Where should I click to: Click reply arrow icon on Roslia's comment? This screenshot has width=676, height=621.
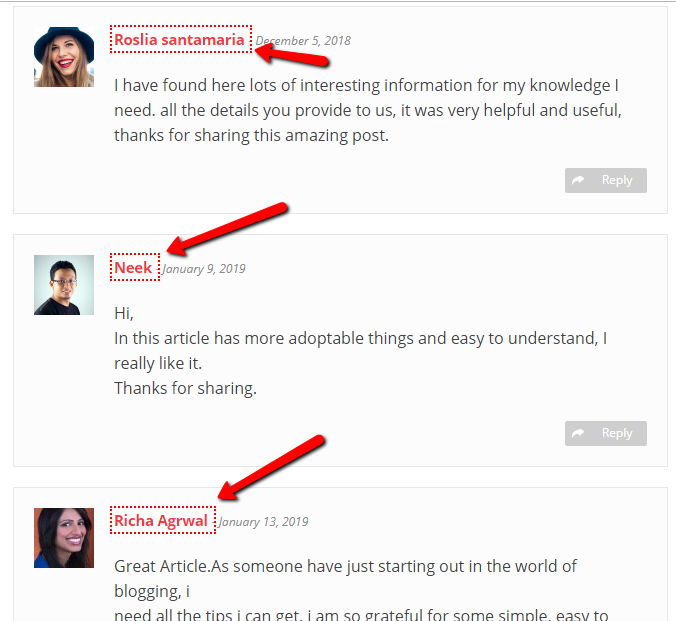pyautogui.click(x=578, y=180)
